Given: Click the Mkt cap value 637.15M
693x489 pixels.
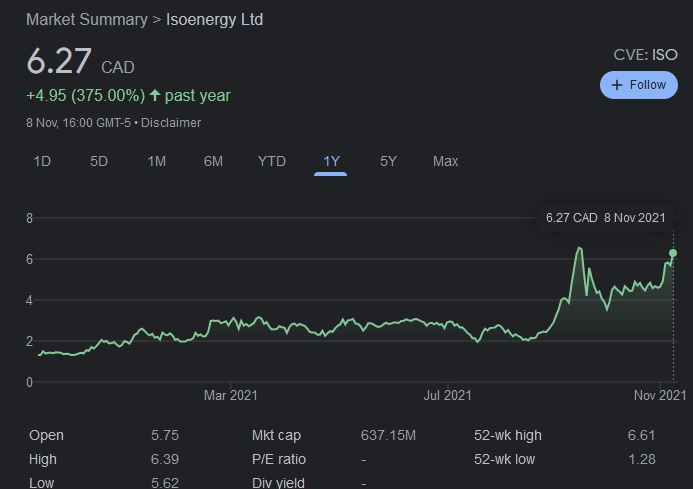Looking at the screenshot, I should point(388,435).
